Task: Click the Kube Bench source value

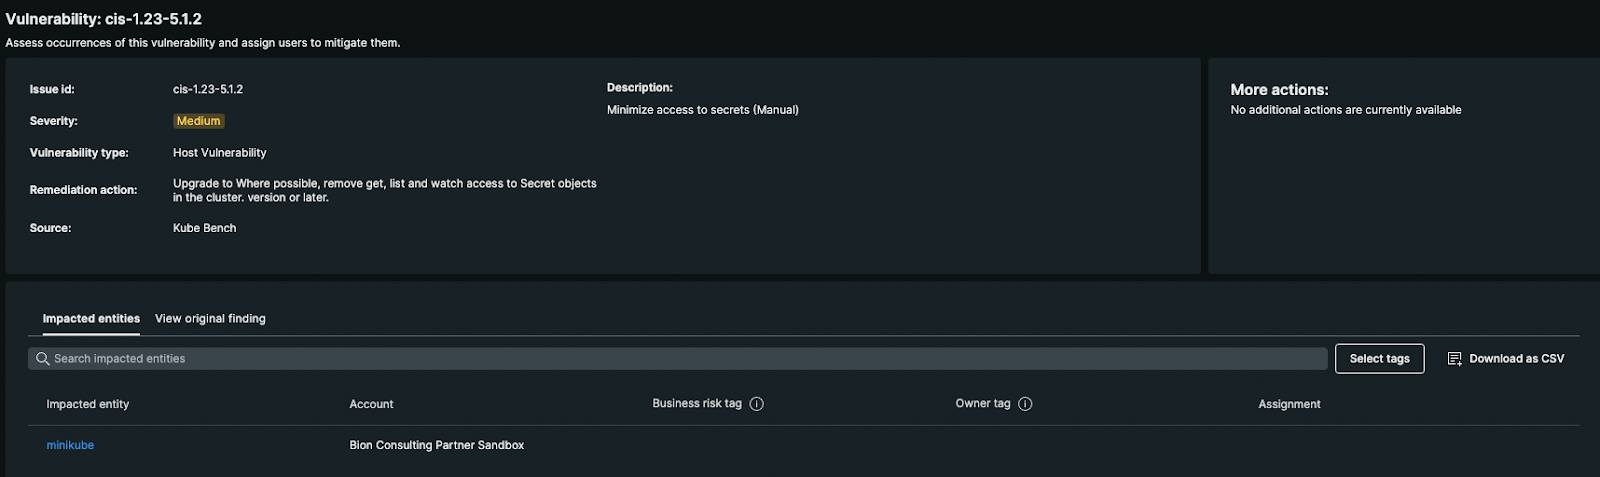Action: point(205,228)
